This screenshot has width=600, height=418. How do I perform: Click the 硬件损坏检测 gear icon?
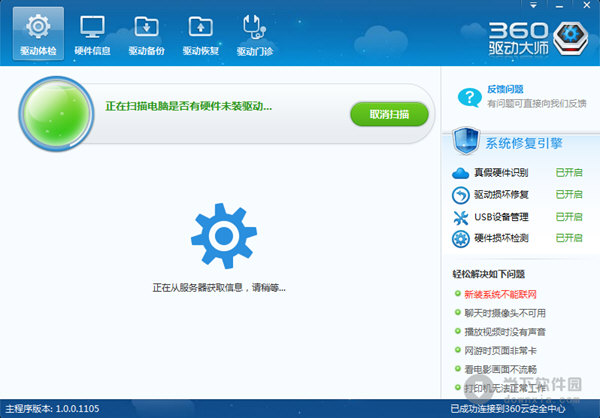click(460, 239)
